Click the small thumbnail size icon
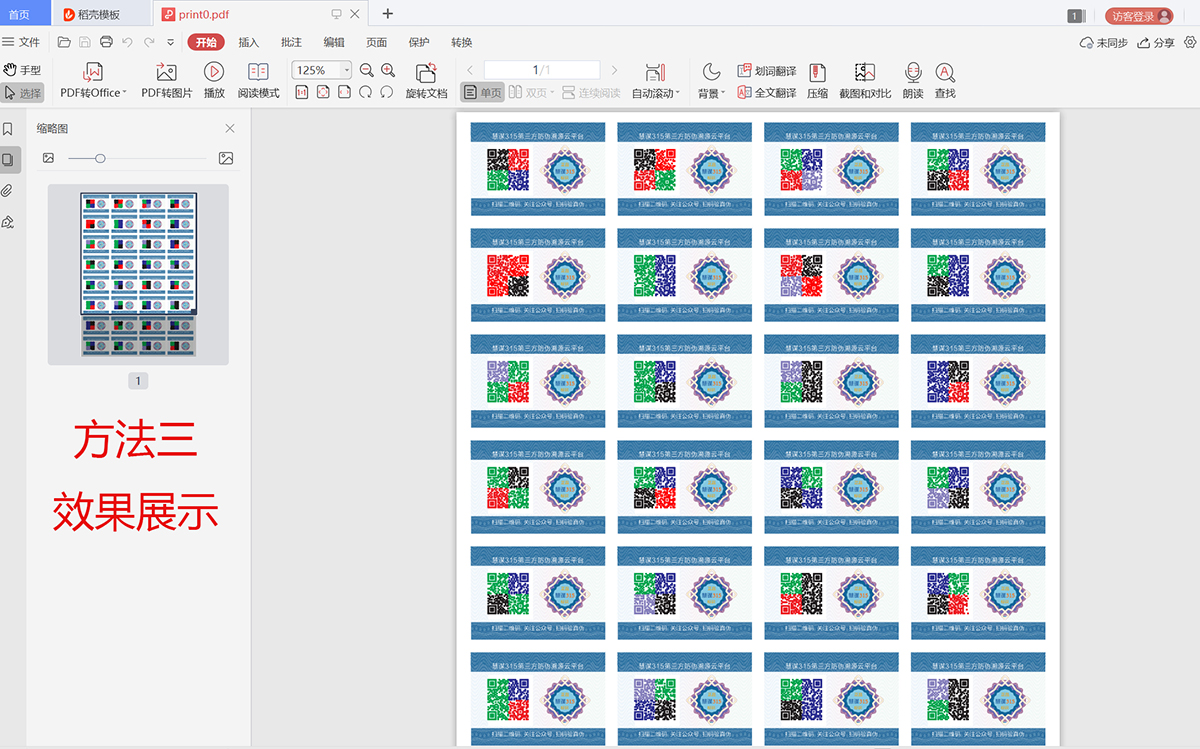The height and width of the screenshot is (749, 1200). point(48,158)
